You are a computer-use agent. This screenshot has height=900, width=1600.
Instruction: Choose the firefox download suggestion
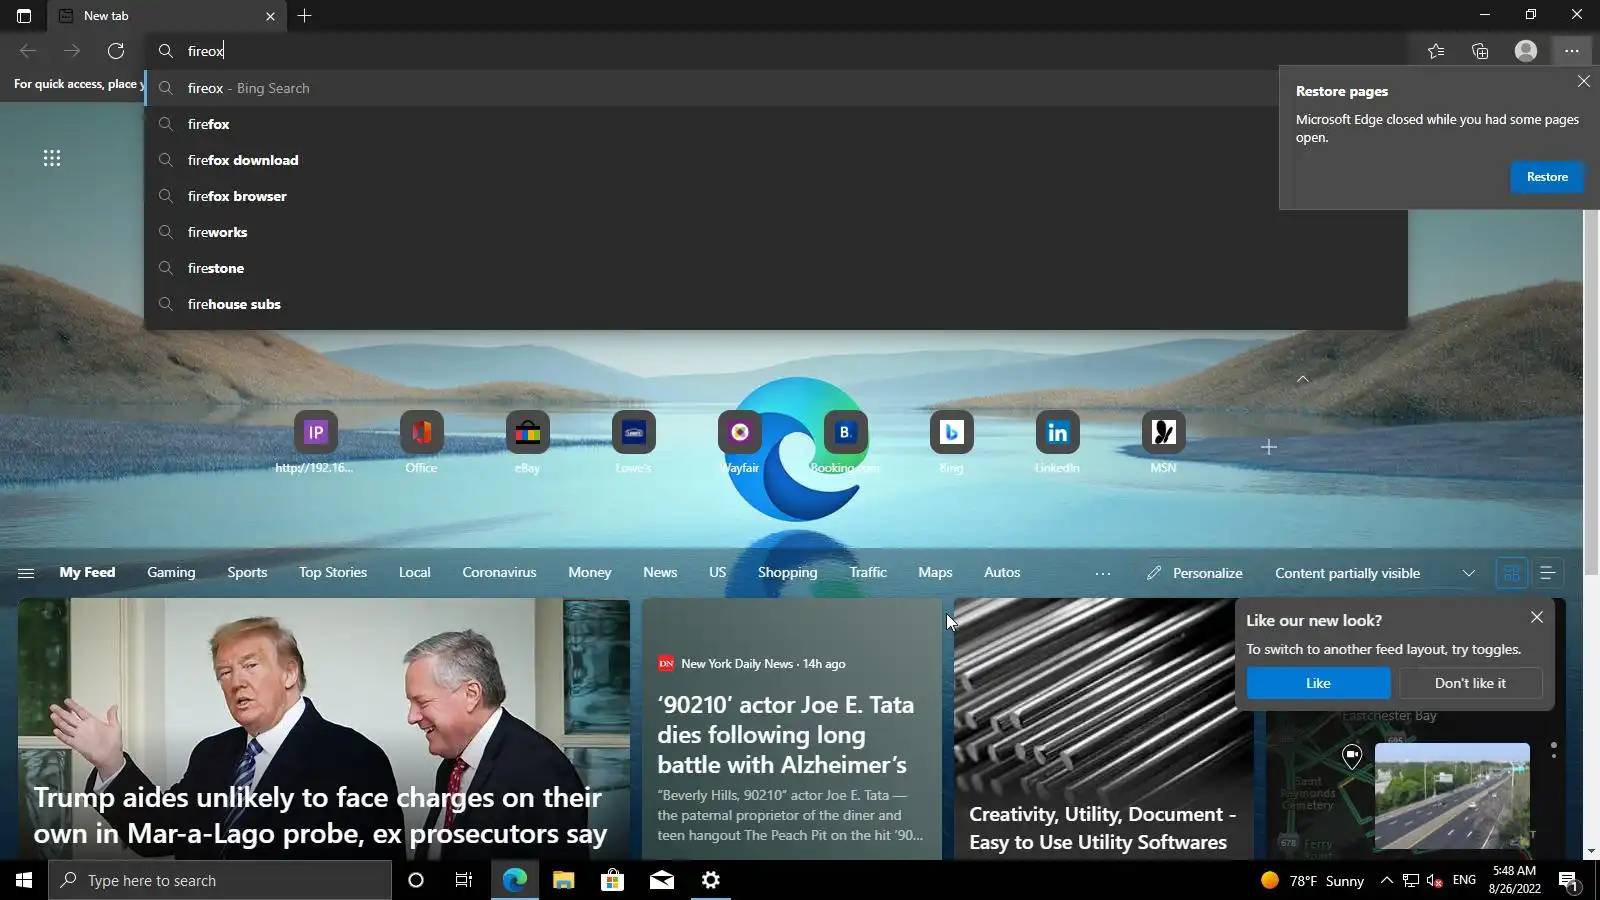(776, 160)
